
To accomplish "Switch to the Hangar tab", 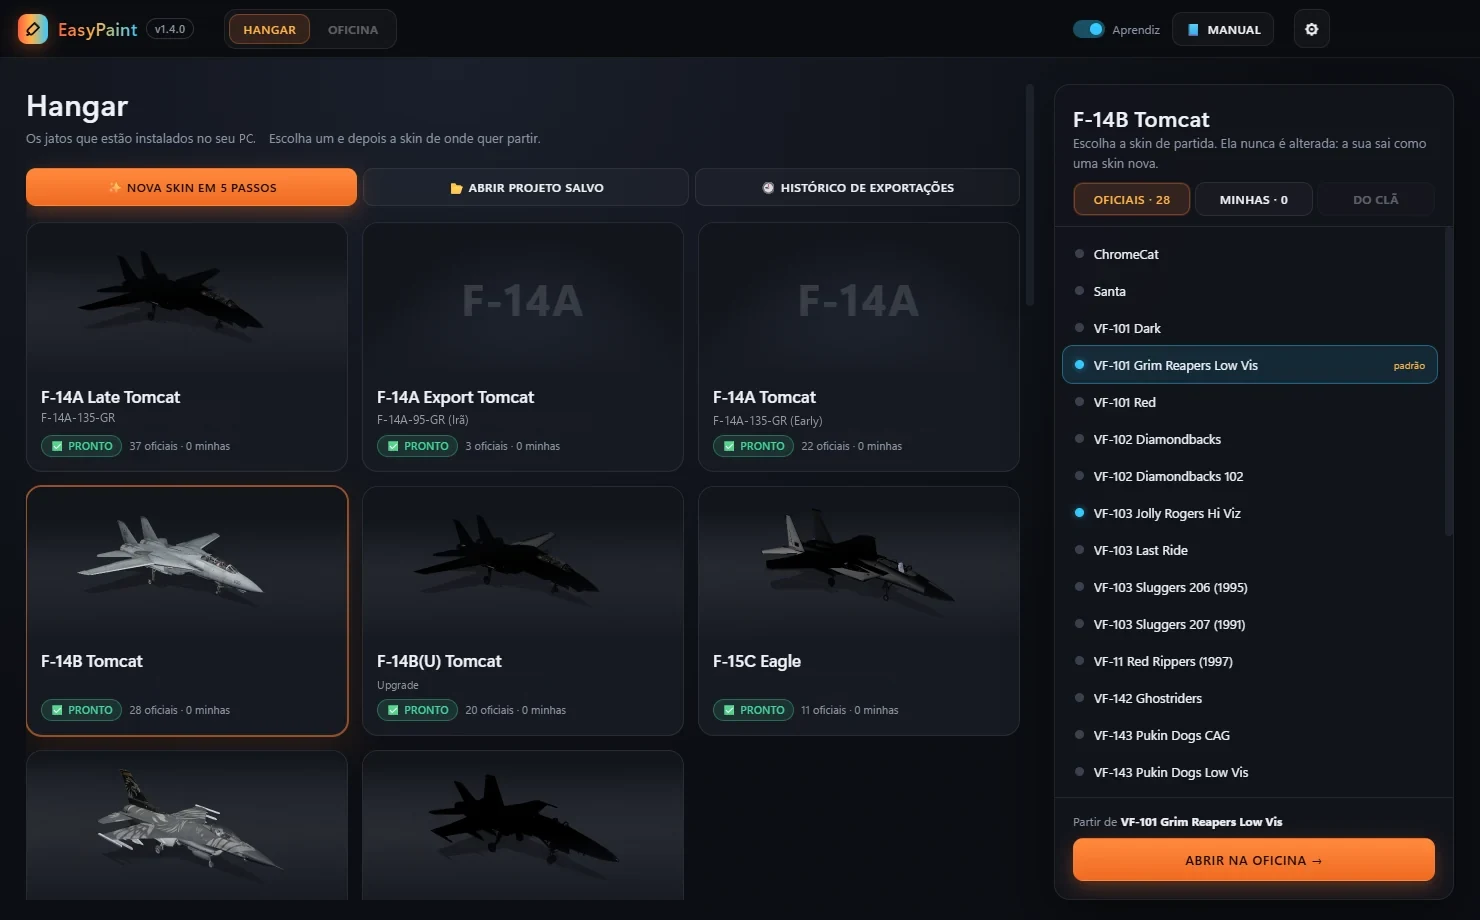I will (269, 29).
